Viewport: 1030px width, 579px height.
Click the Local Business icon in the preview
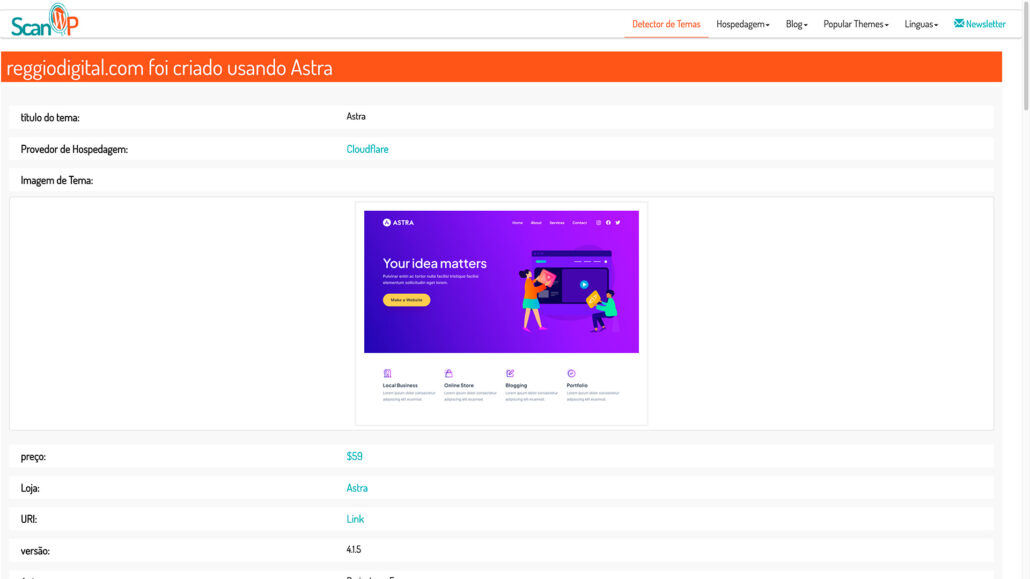tap(388, 373)
